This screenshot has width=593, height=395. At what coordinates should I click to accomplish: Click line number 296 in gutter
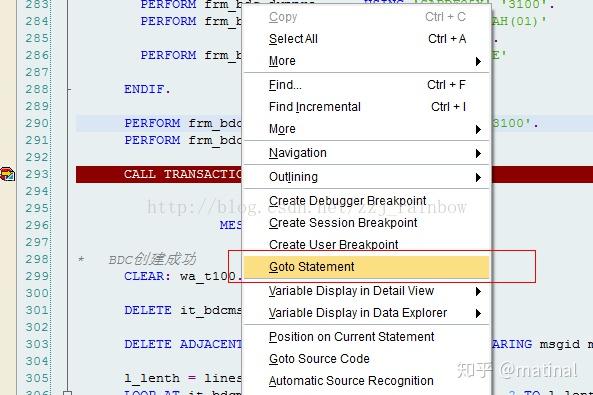pos(37,225)
